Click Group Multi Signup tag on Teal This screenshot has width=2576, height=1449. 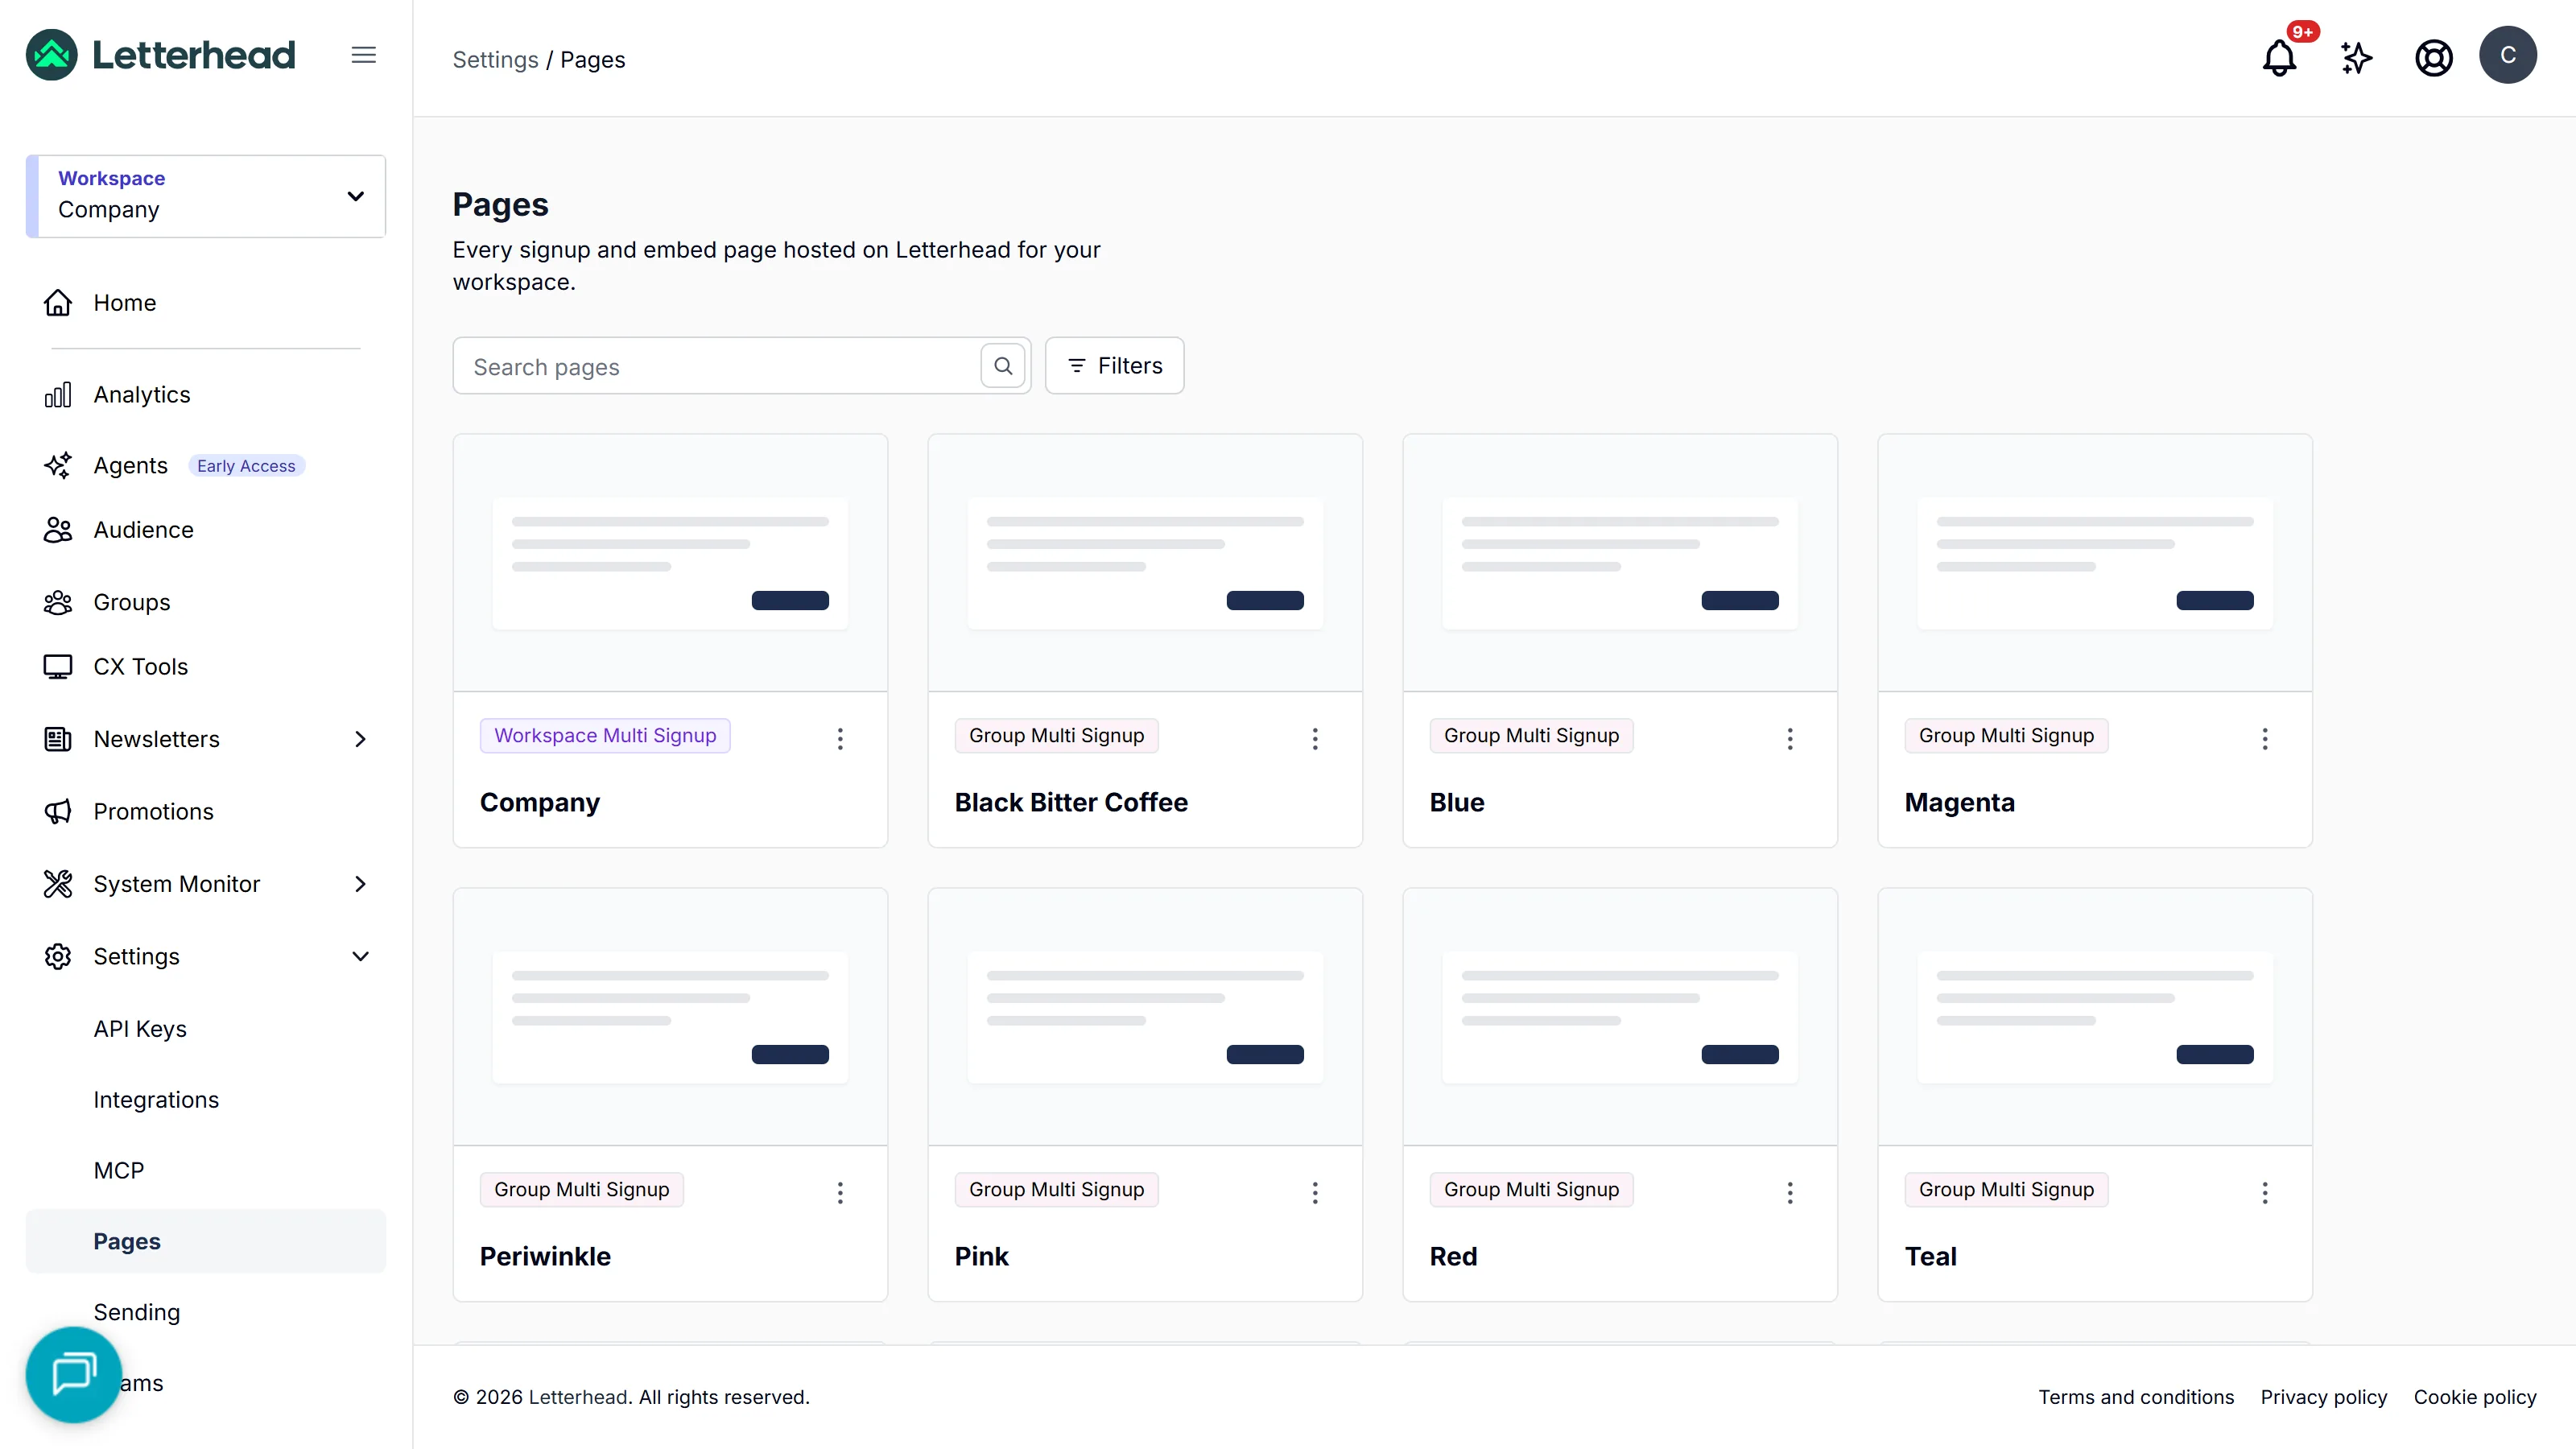[x=2006, y=1189]
